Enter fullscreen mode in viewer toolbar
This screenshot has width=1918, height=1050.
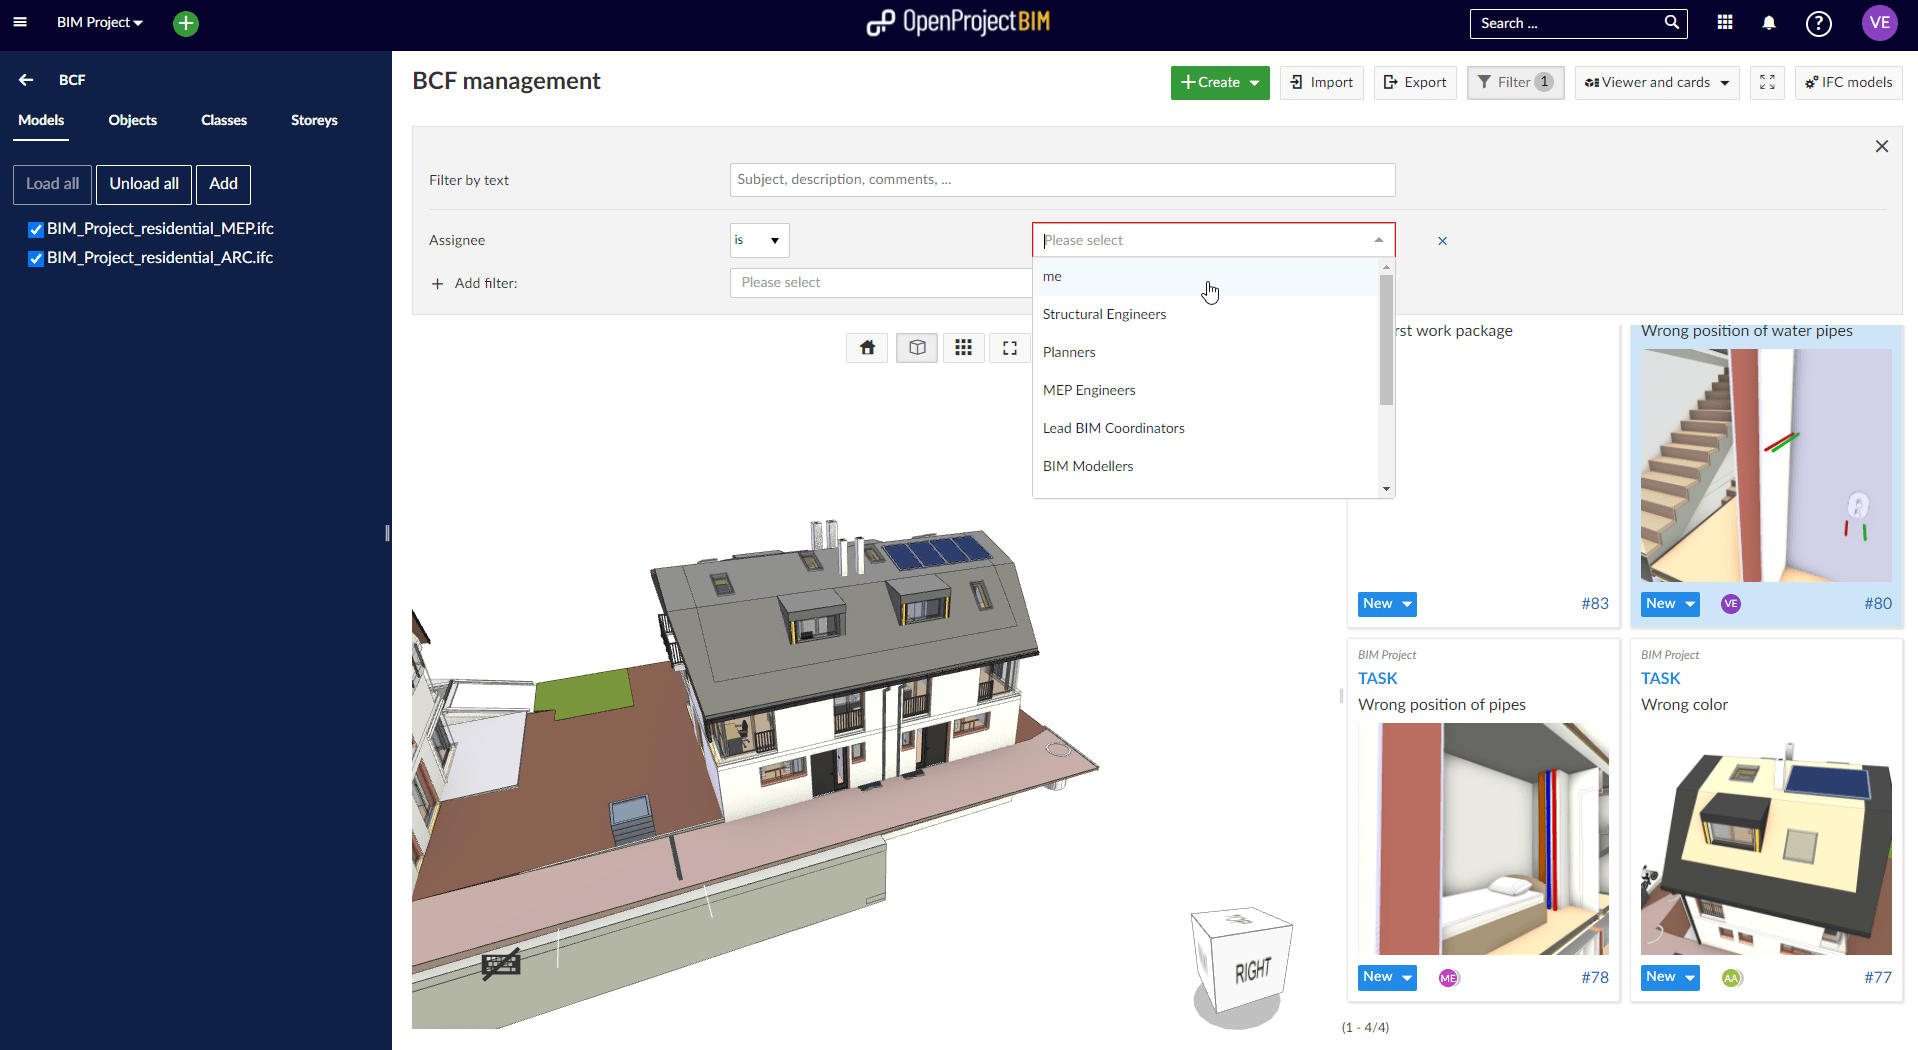(1009, 347)
